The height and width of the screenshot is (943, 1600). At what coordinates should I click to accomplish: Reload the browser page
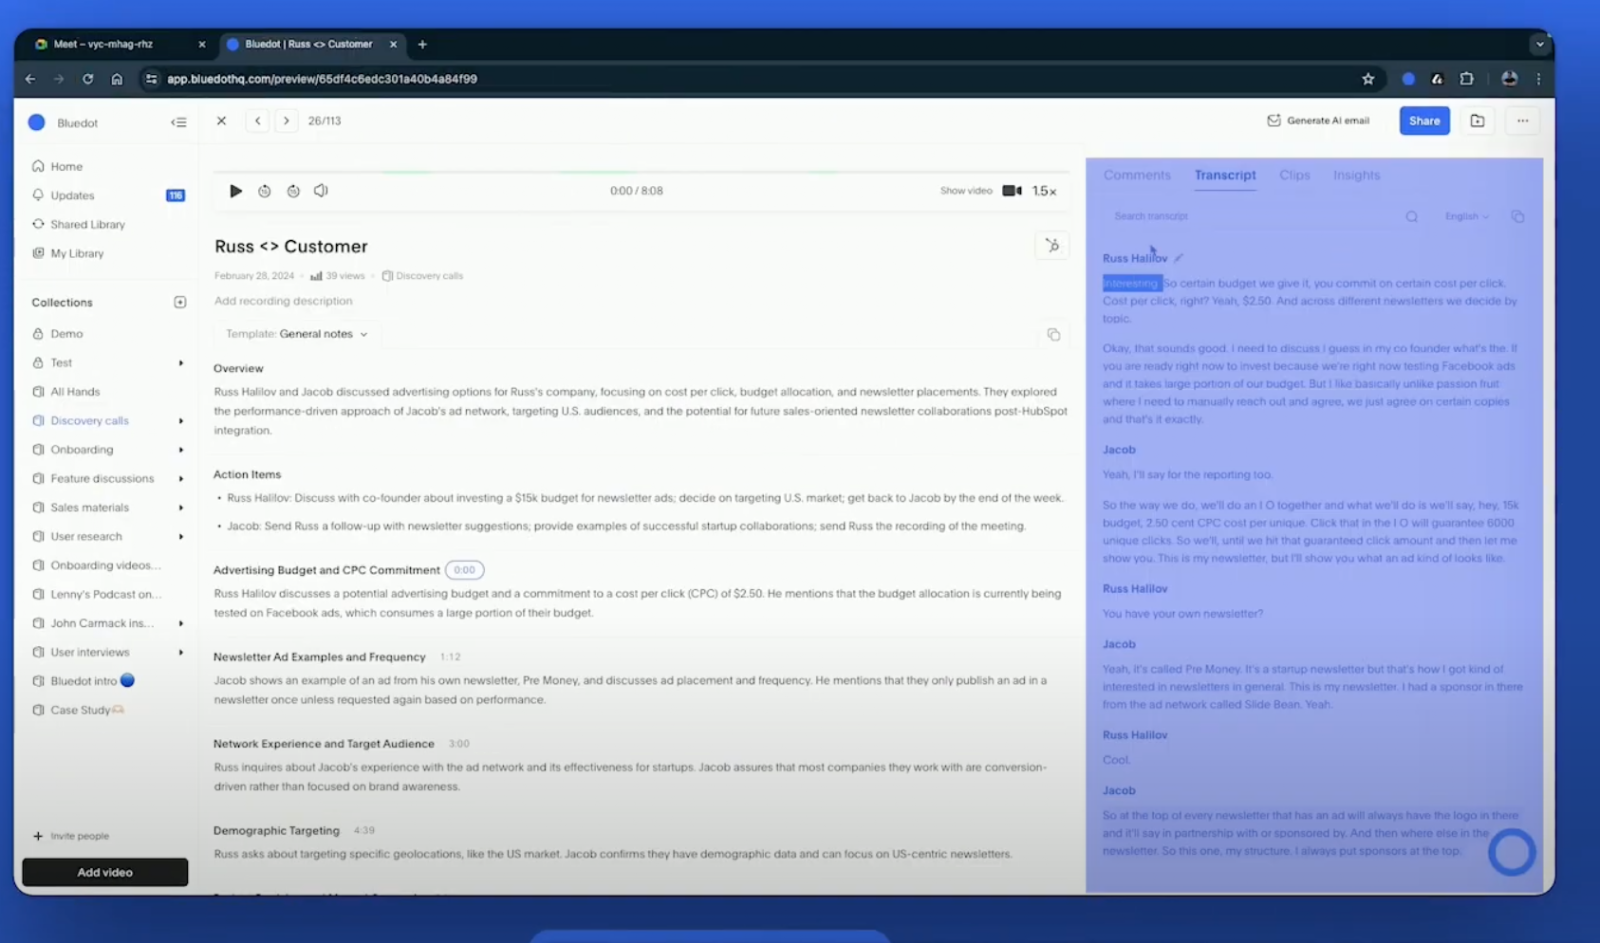pos(88,79)
